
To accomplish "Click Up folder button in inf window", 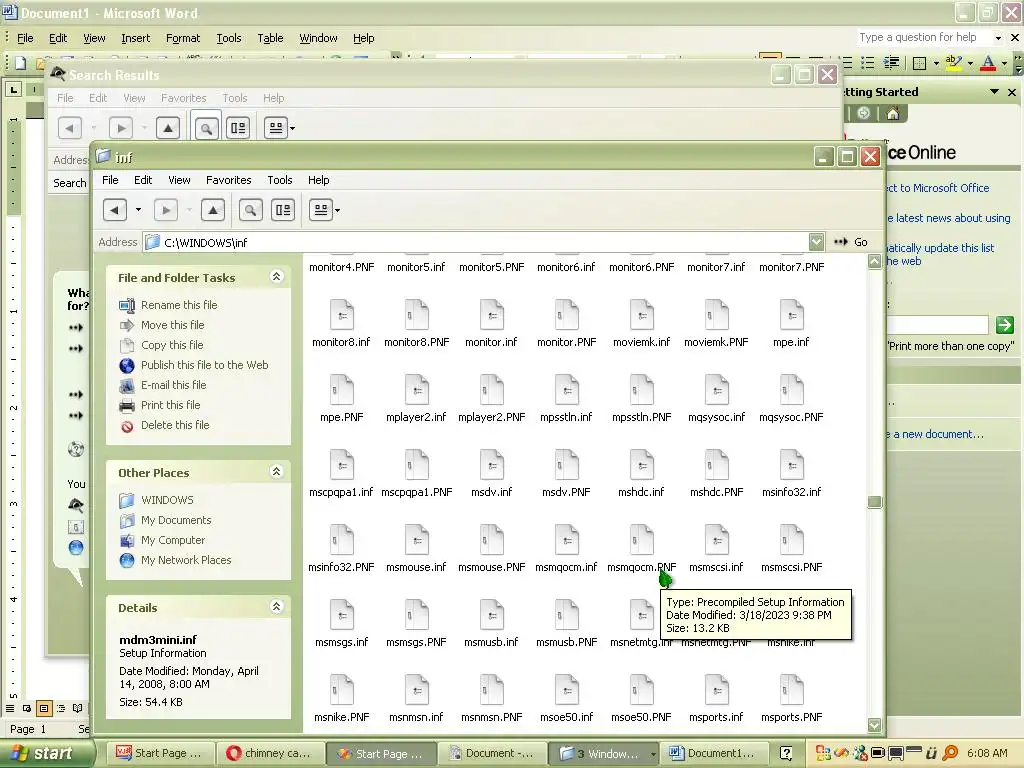I will click(x=213, y=210).
